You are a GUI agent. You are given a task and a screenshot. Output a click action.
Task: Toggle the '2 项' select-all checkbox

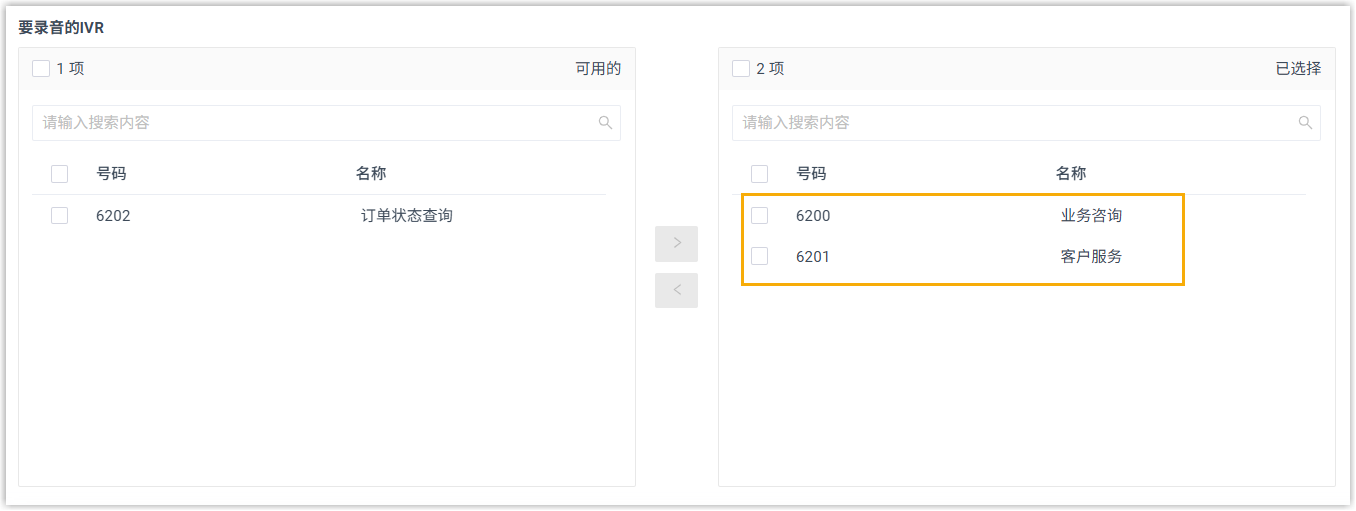[x=741, y=69]
